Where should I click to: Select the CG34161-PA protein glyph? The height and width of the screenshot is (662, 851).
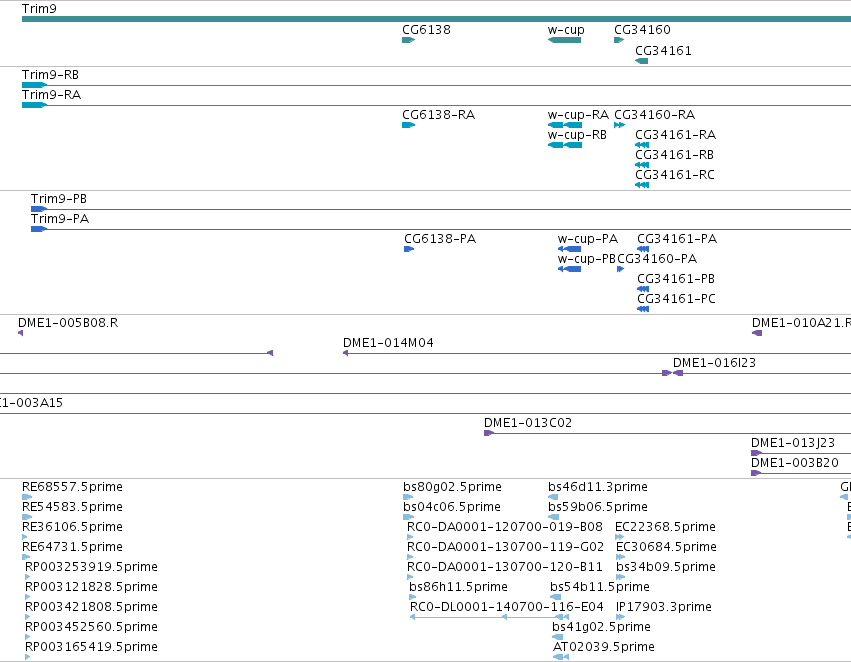643,249
